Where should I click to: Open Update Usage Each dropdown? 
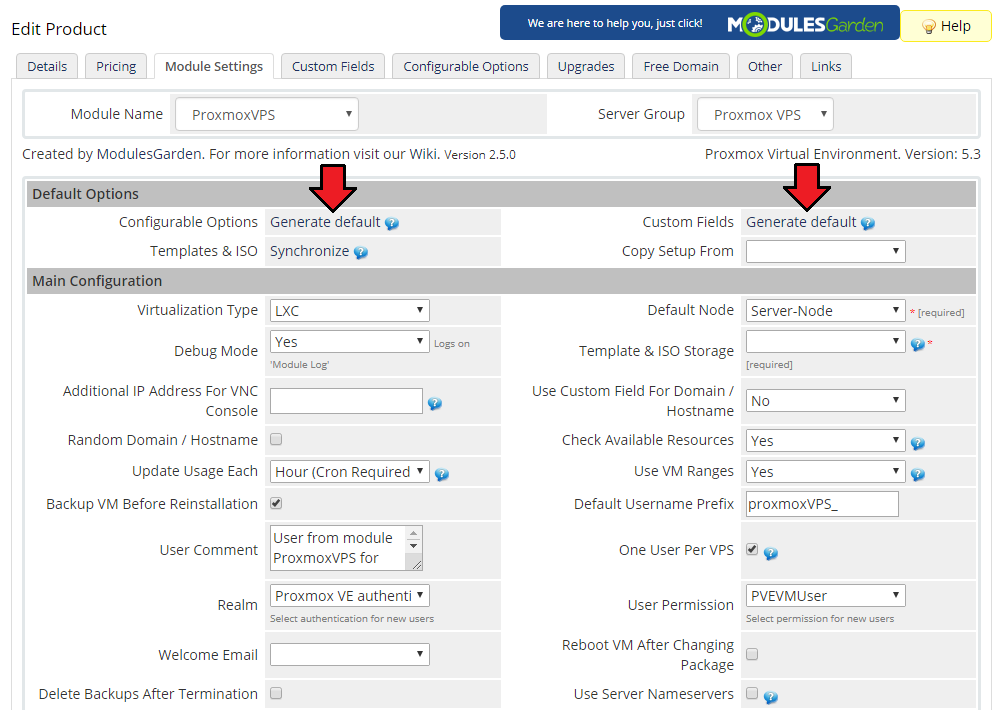349,471
